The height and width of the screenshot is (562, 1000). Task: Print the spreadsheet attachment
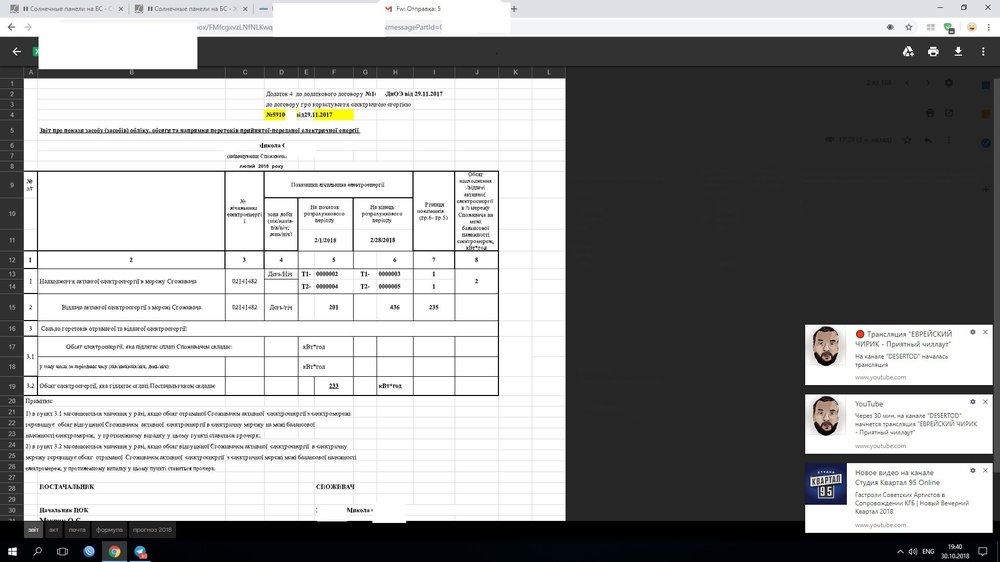pos(933,51)
